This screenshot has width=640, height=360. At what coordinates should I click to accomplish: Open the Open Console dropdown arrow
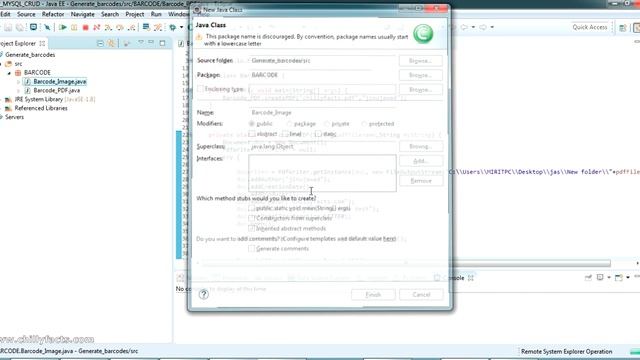click(x=628, y=278)
